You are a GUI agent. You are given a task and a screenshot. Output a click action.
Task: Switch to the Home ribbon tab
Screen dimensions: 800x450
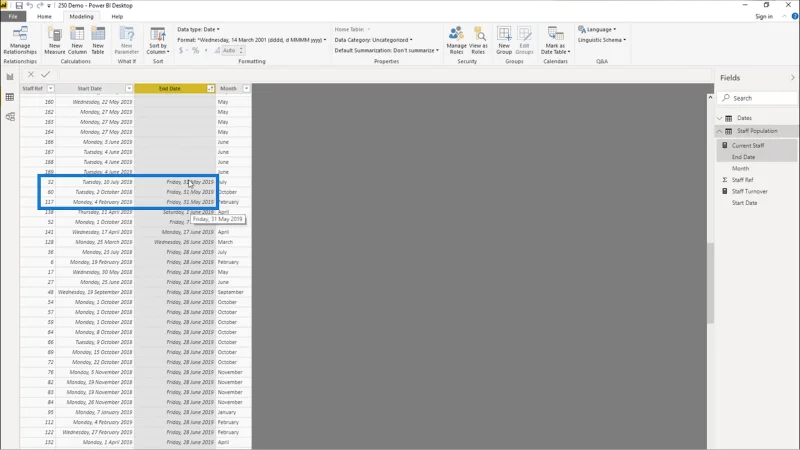[x=44, y=16]
